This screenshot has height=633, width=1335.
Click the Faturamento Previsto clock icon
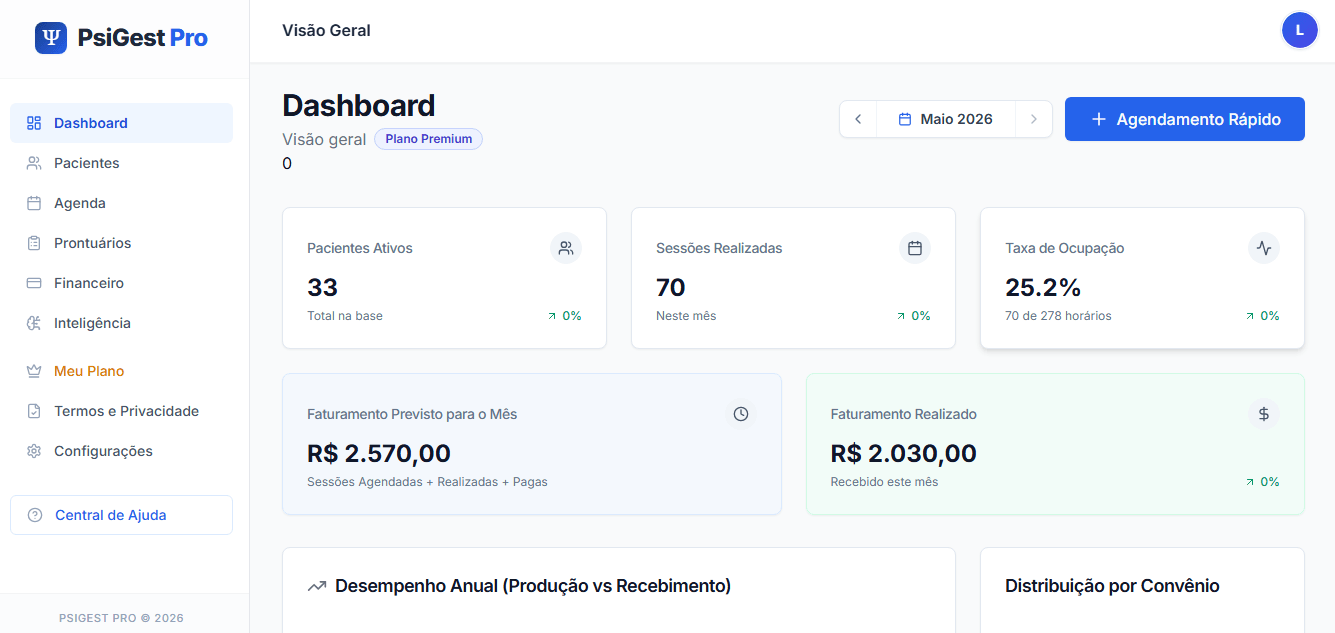click(x=741, y=414)
